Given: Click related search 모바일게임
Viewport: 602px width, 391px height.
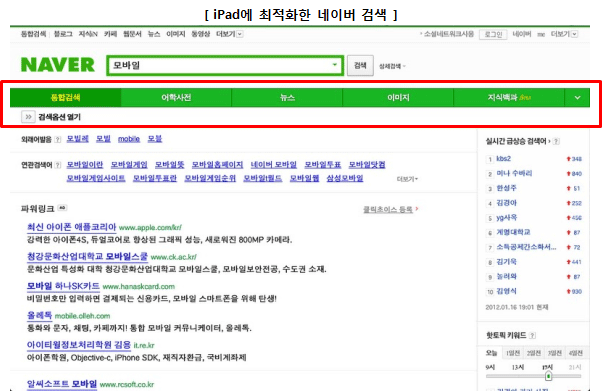Looking at the screenshot, I should 129,164.
